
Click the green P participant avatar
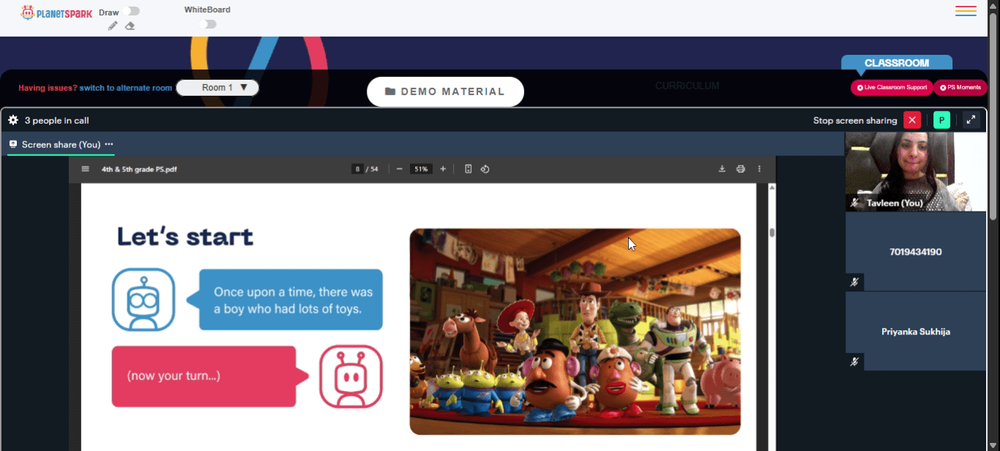coord(941,120)
